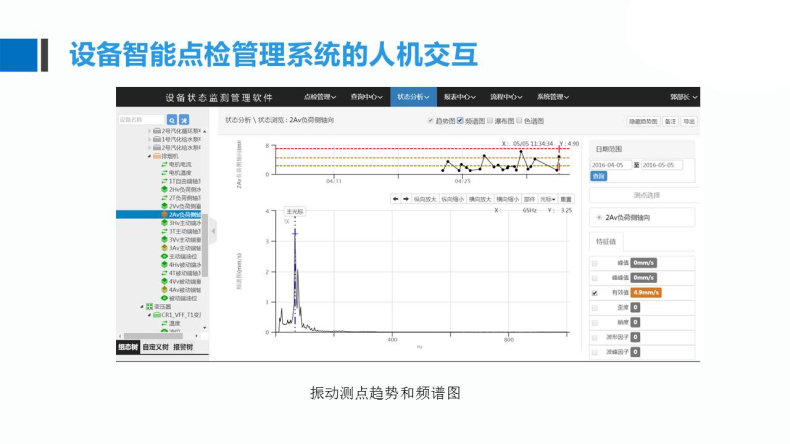
Task: Uncheck the 频谱图 checkbox
Action: pos(461,120)
